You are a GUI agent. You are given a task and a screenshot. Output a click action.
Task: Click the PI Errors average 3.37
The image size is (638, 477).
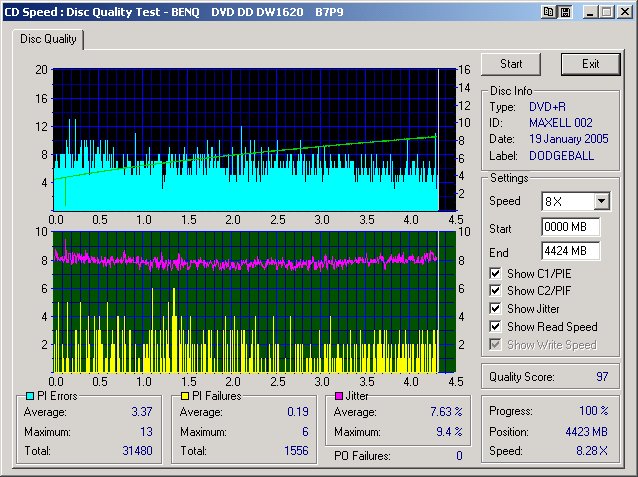point(142,411)
